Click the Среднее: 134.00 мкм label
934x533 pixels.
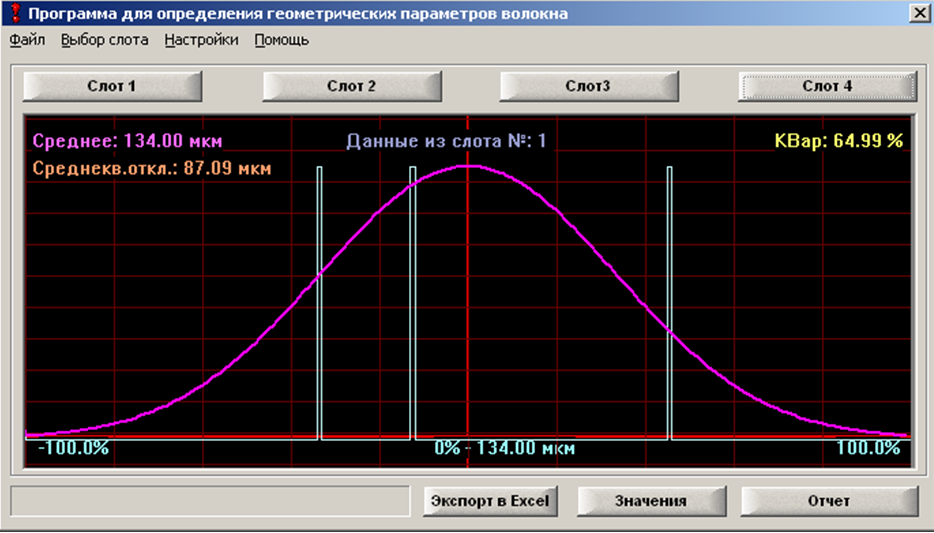(127, 141)
